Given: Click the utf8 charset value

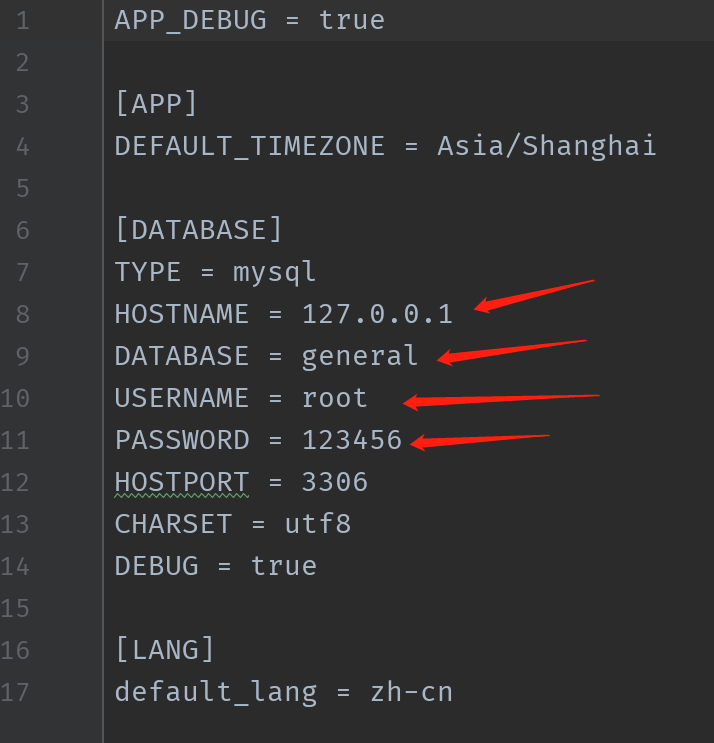Looking at the screenshot, I should click(318, 524).
